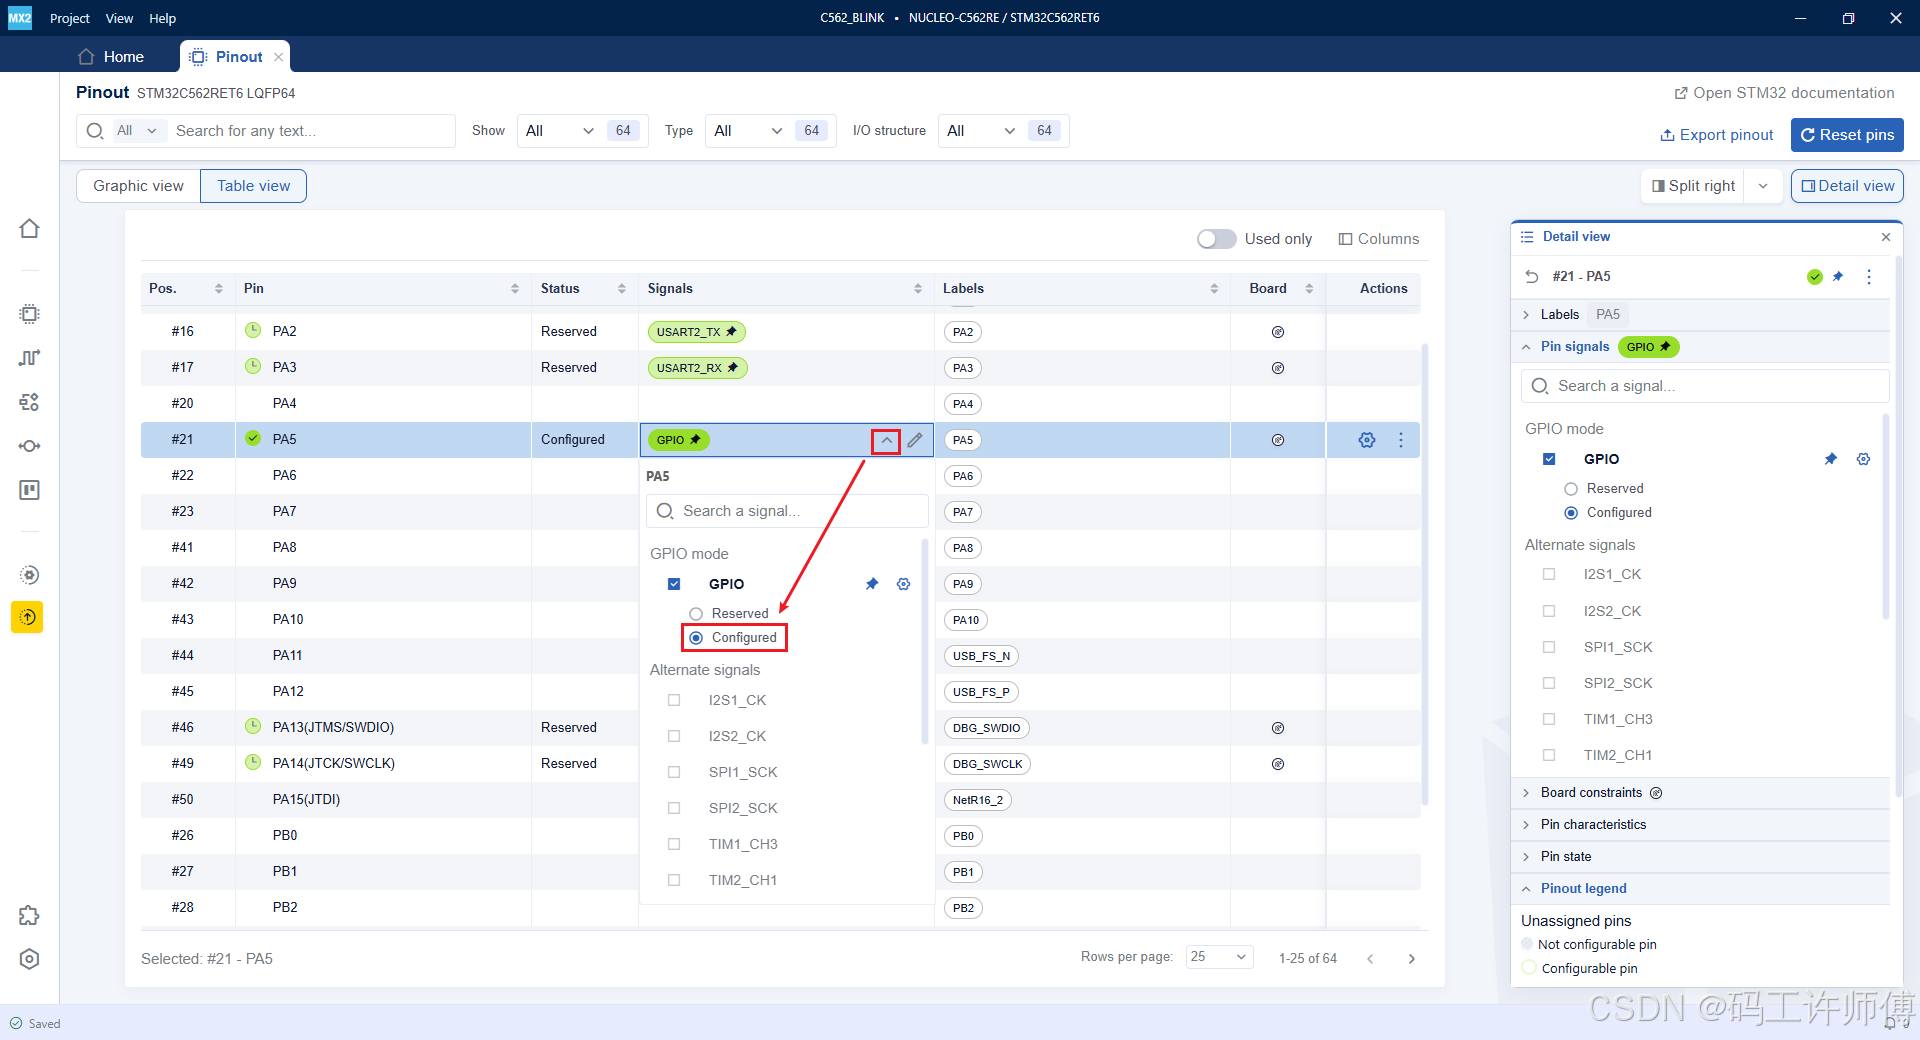Focus the Search for any text field
This screenshot has width=1920, height=1040.
(x=312, y=131)
